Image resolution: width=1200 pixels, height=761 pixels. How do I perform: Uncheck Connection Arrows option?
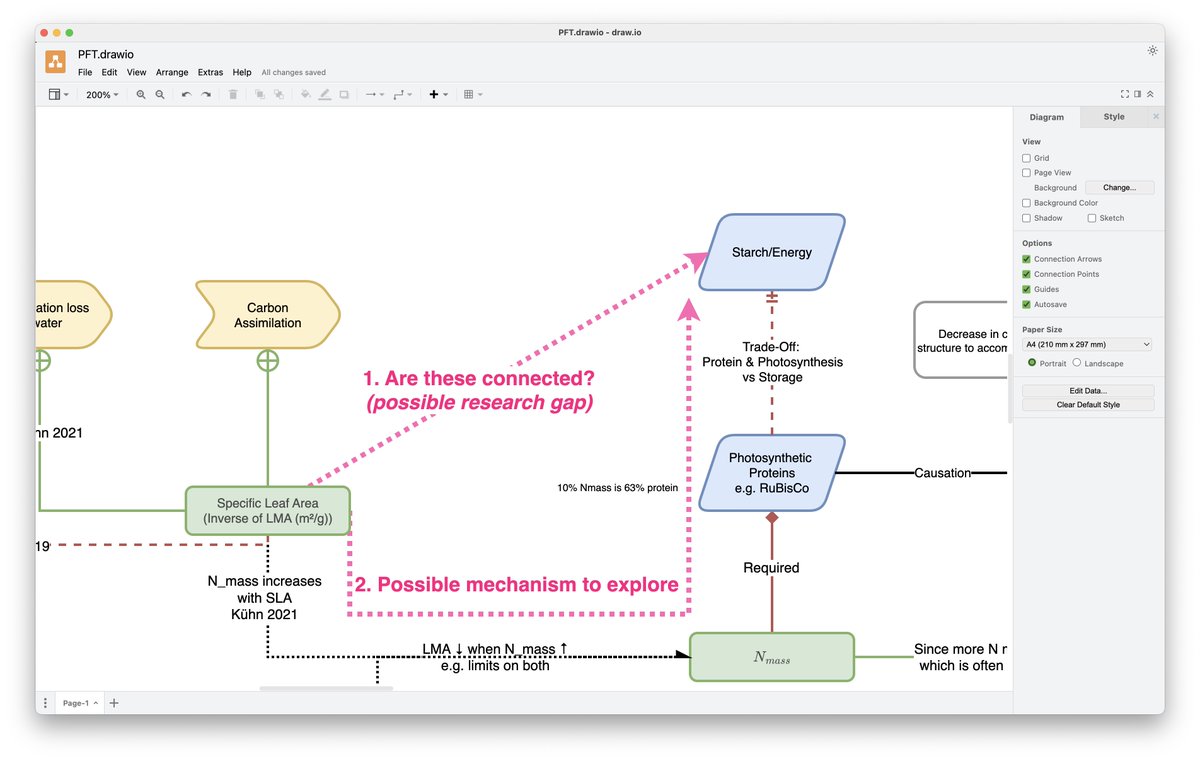point(1026,259)
